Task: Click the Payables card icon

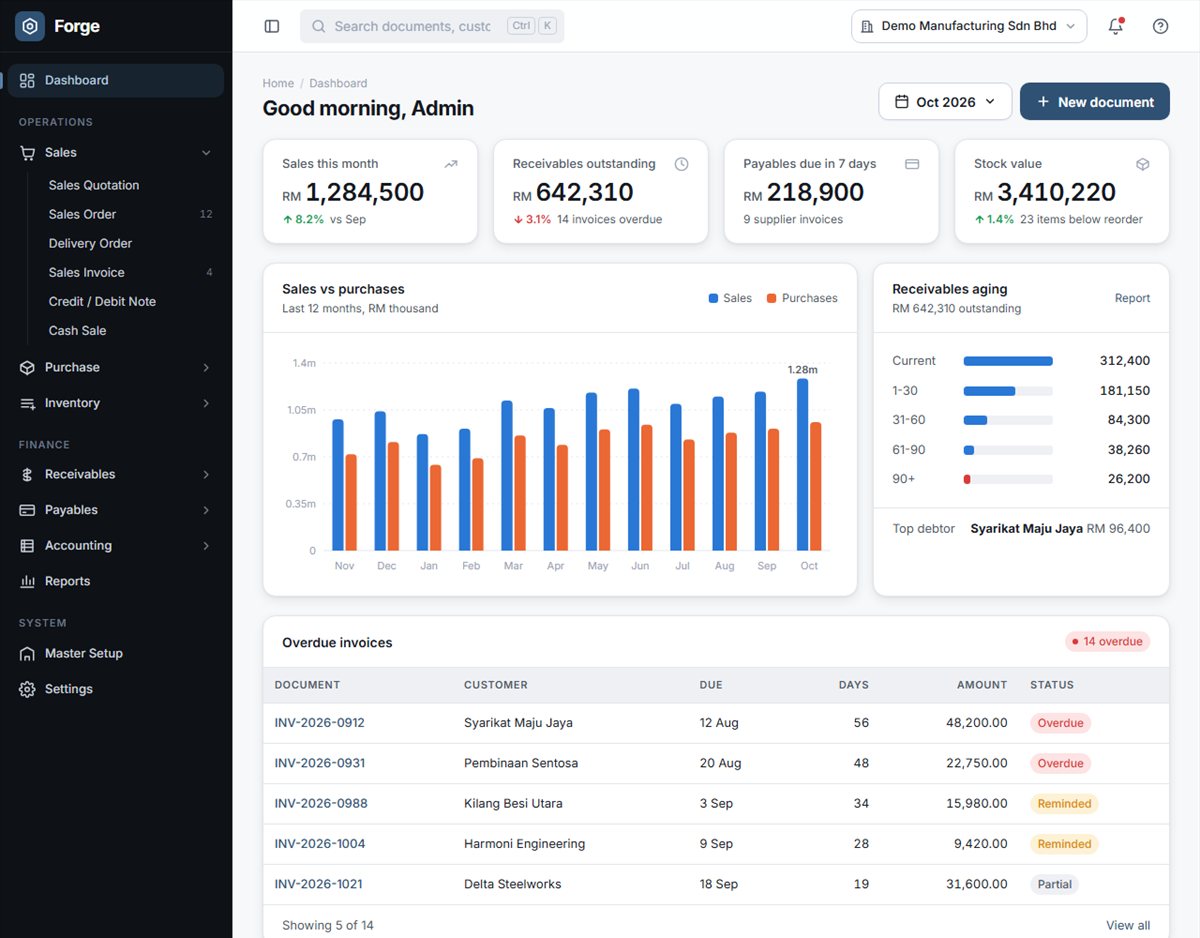Action: click(27, 510)
